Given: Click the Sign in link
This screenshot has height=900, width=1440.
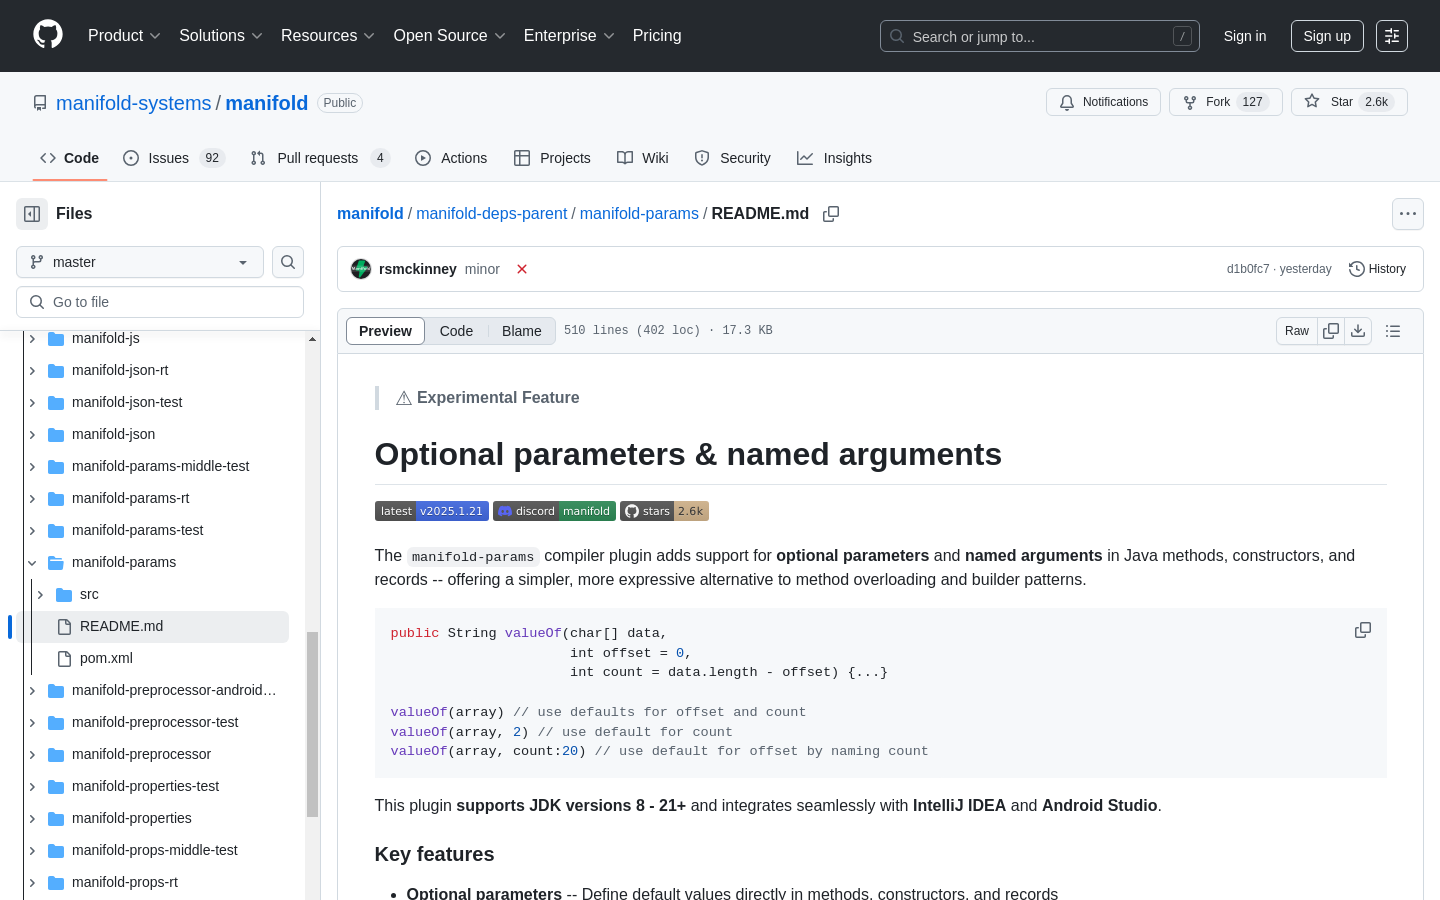Looking at the screenshot, I should [1245, 36].
